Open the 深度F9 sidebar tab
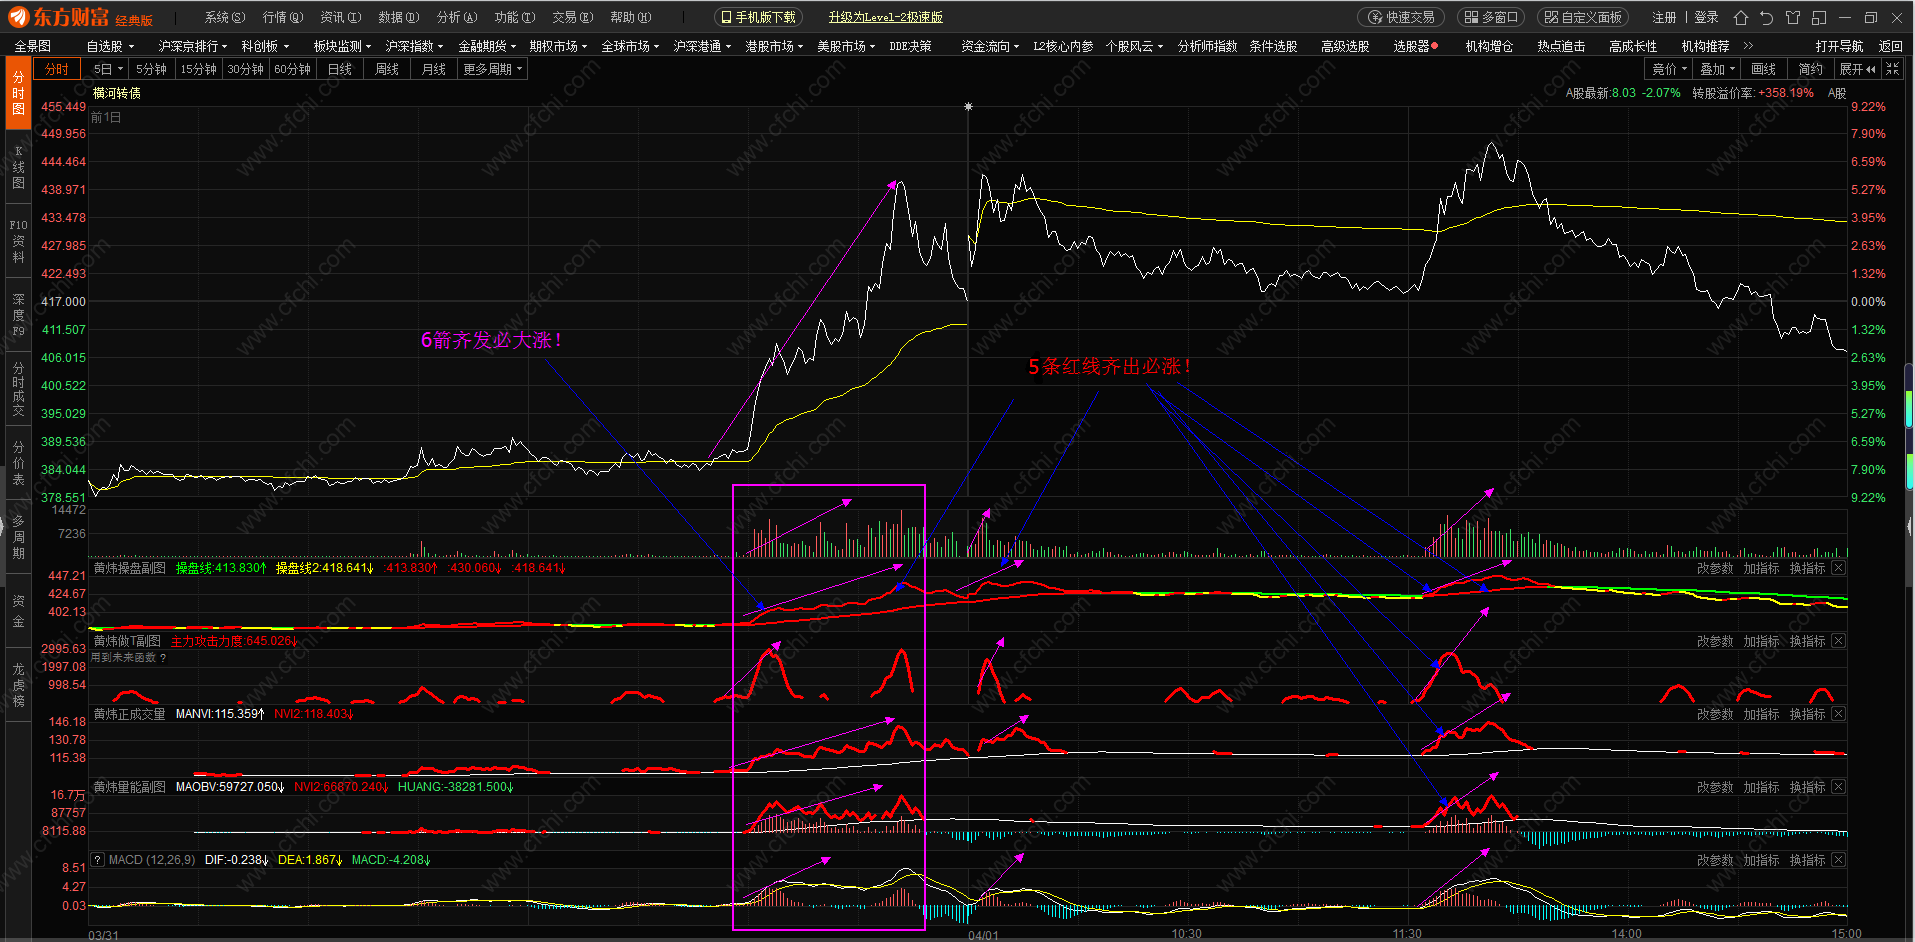 18,315
